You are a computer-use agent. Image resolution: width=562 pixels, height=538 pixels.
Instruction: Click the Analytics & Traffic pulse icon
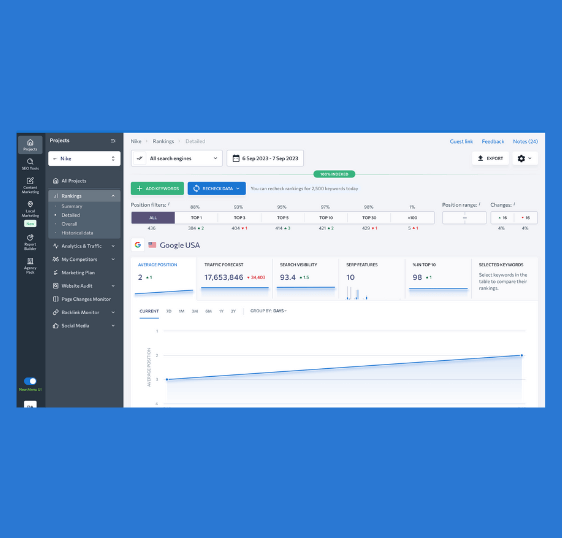click(56, 246)
